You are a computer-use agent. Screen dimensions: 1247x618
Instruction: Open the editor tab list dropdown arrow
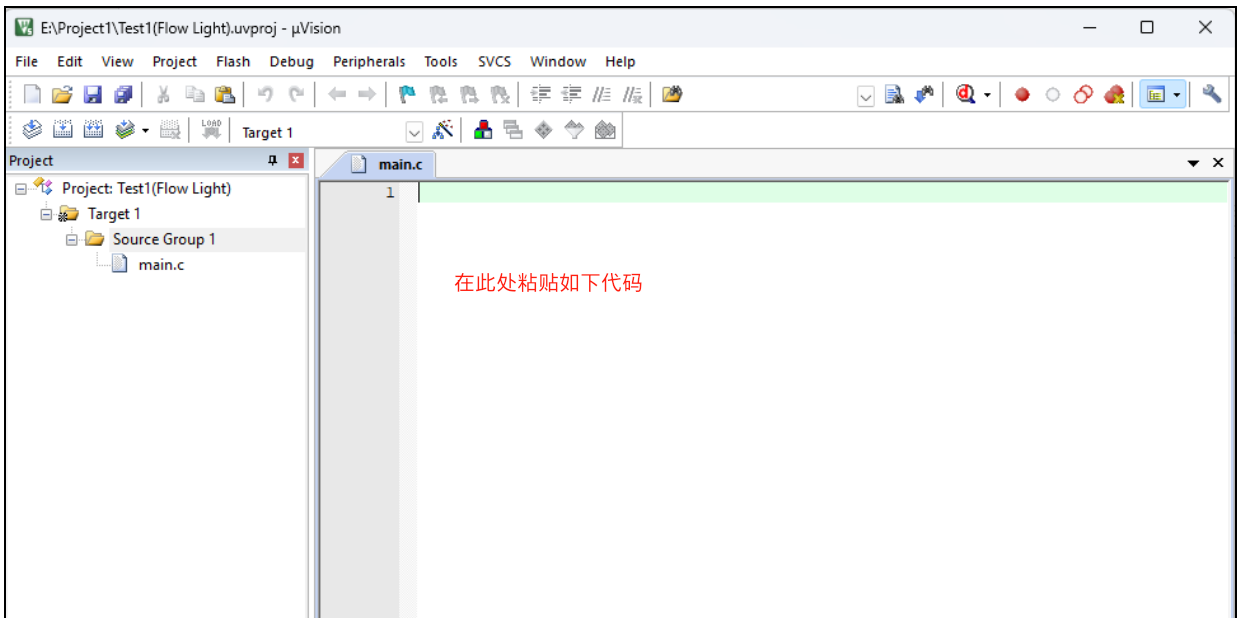[x=1193, y=163]
